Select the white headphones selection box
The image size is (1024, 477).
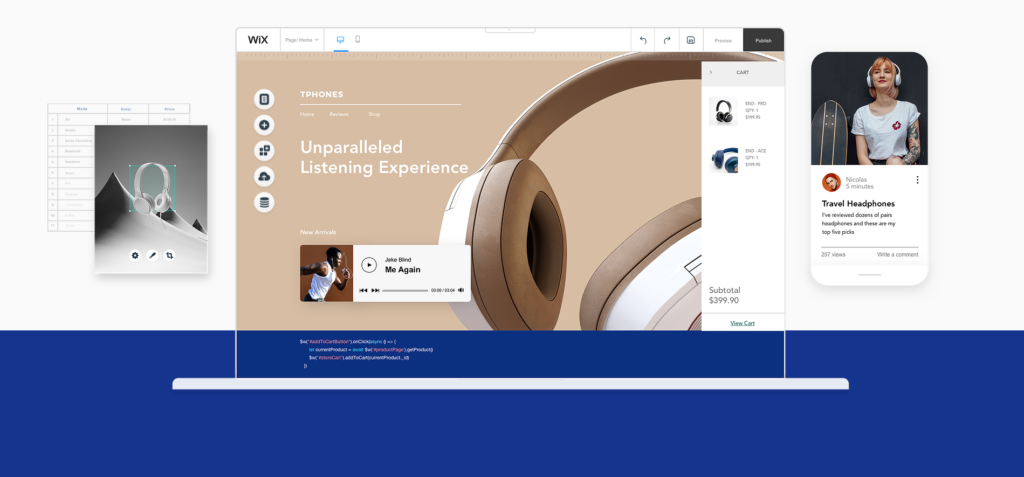(153, 188)
